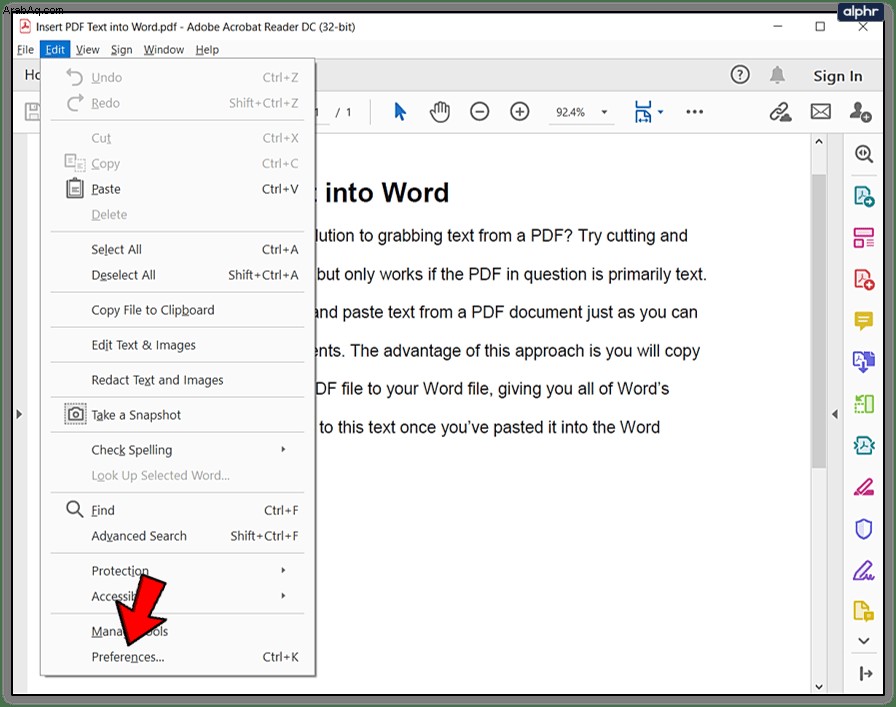Click the vertical document scrollbar
Screen dimensions: 896x707
(x=819, y=320)
